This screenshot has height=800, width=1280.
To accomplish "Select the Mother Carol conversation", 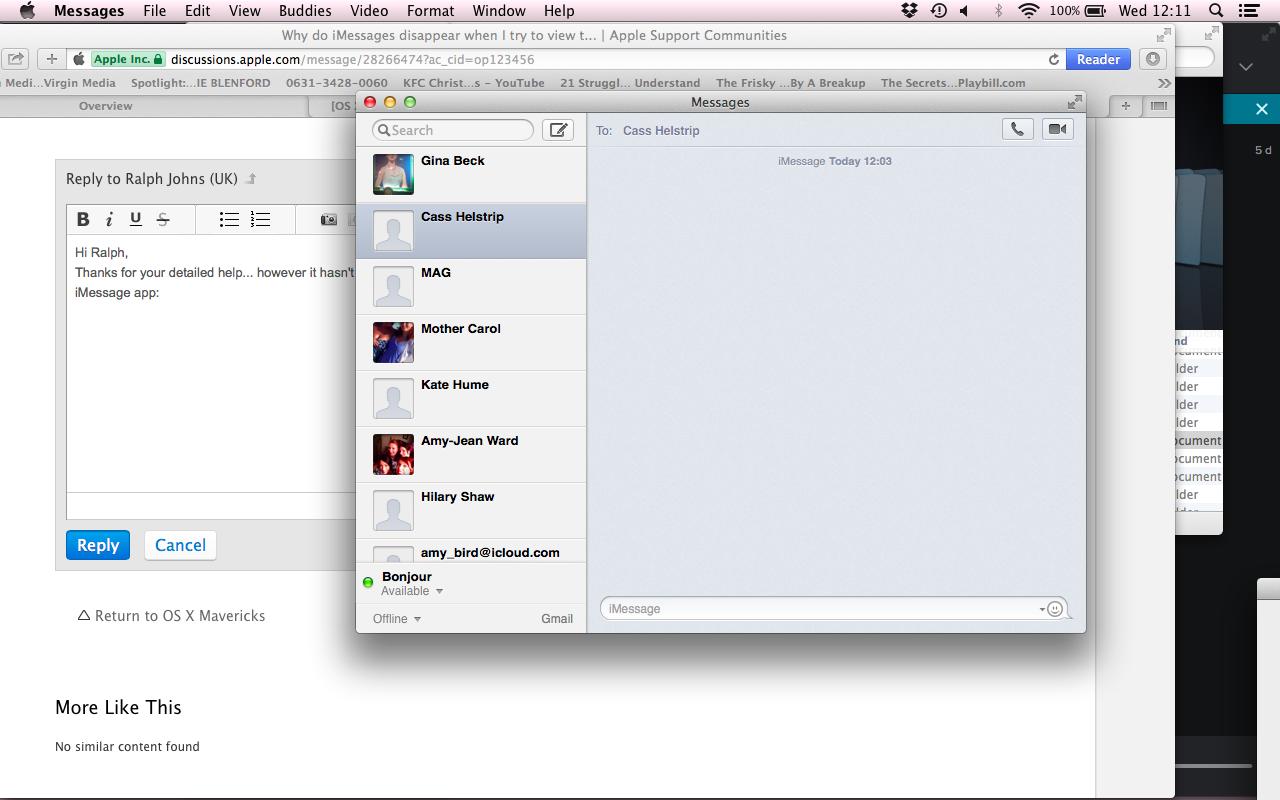I will 471,343.
